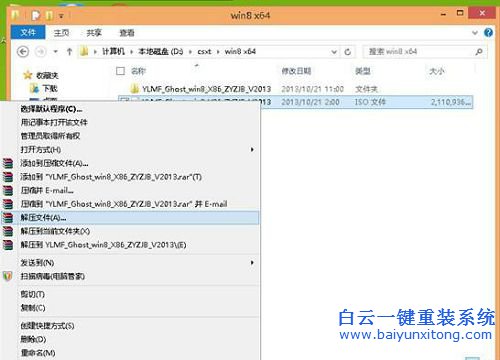
Task: Open 下载 in navigation pane
Action: point(50,88)
